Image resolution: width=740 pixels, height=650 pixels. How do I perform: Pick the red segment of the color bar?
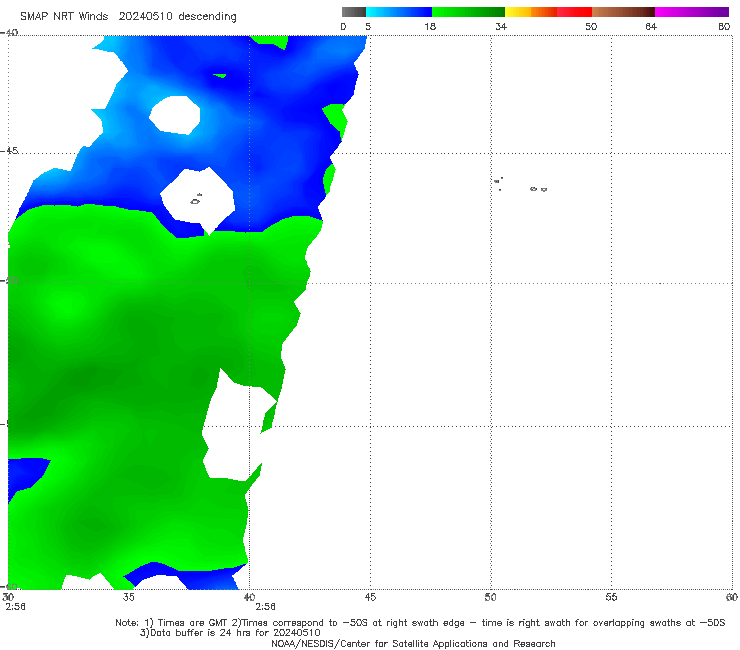point(574,12)
